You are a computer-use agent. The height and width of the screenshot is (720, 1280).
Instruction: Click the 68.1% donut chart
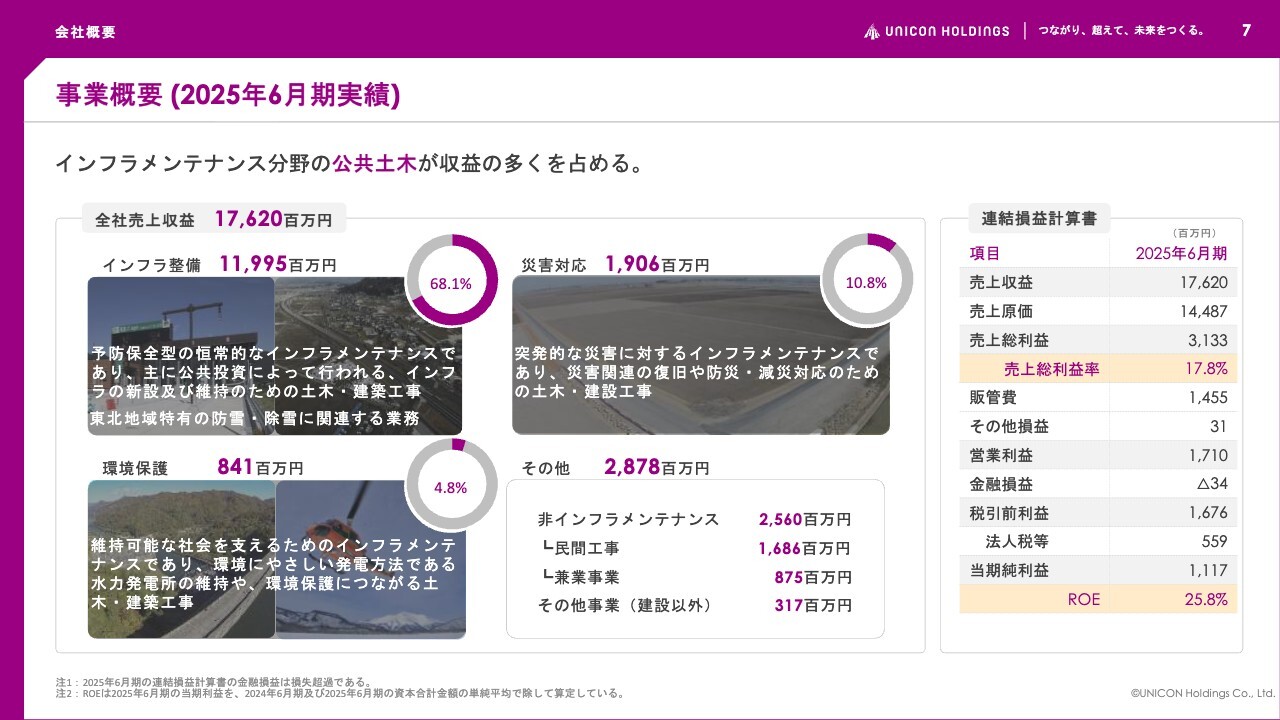click(x=451, y=281)
